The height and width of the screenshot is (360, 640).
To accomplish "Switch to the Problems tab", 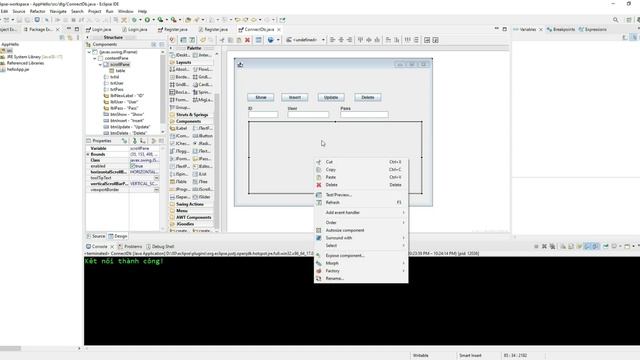I will click(130, 247).
